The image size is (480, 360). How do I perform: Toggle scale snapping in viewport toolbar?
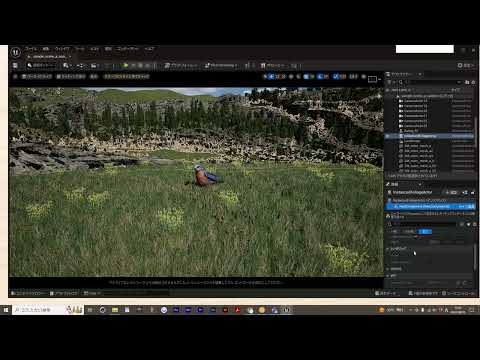click(336, 76)
